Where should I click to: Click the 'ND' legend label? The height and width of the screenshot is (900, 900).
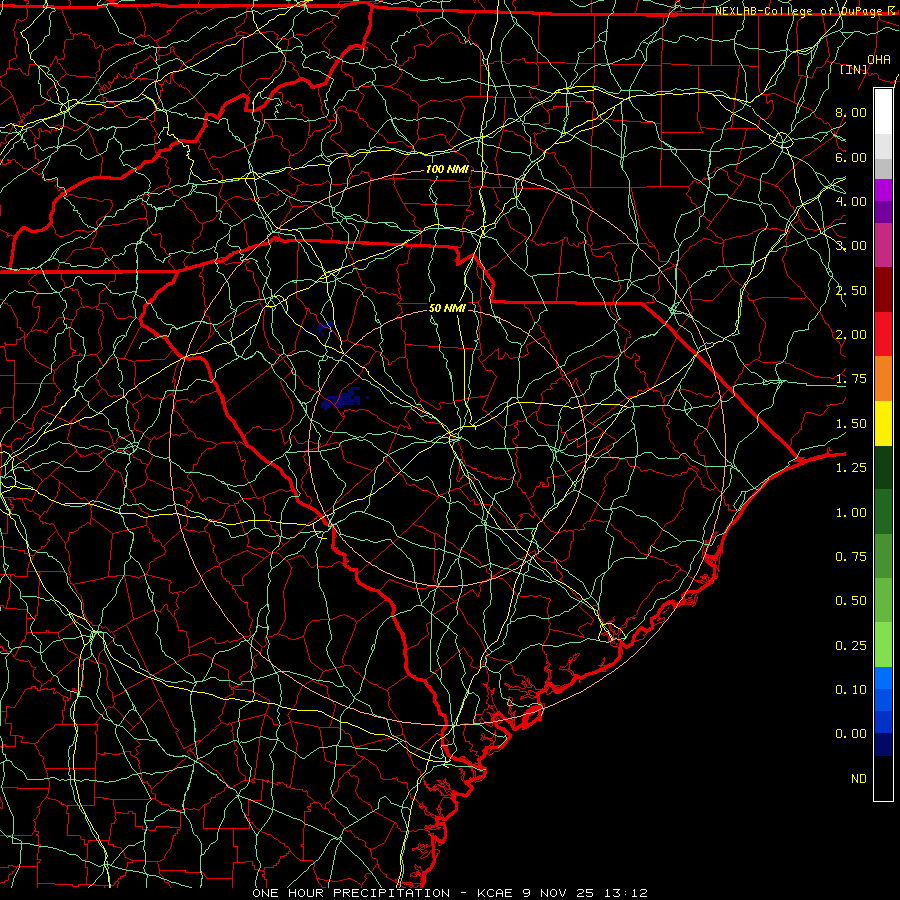(x=859, y=779)
